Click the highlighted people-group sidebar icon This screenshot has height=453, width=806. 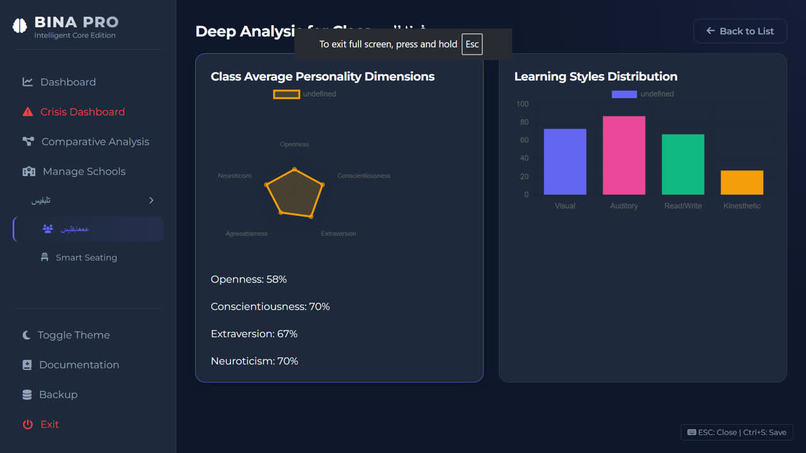coord(48,229)
